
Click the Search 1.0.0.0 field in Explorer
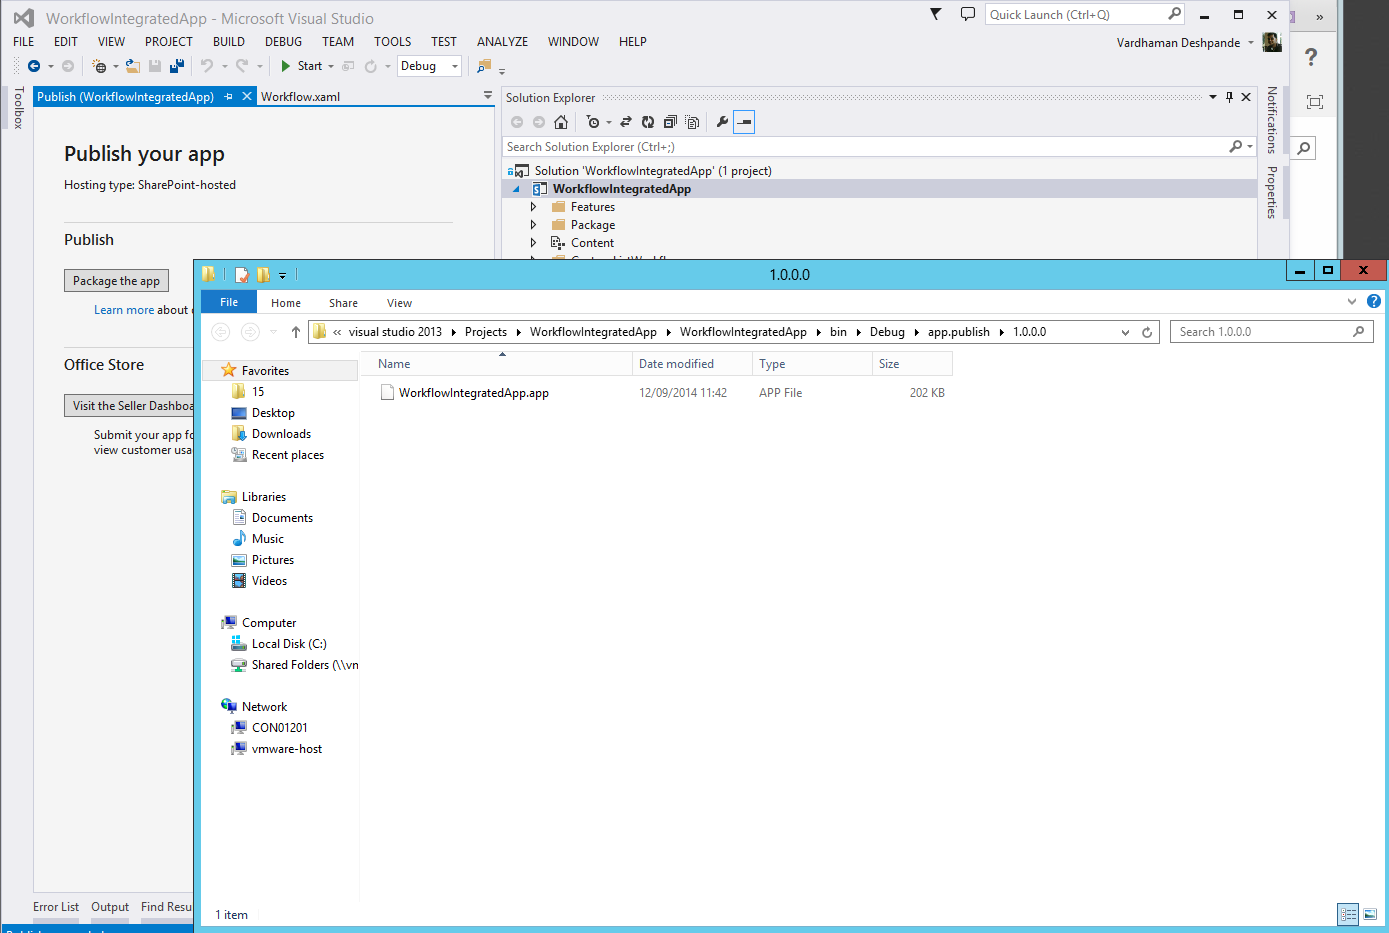coord(1271,332)
